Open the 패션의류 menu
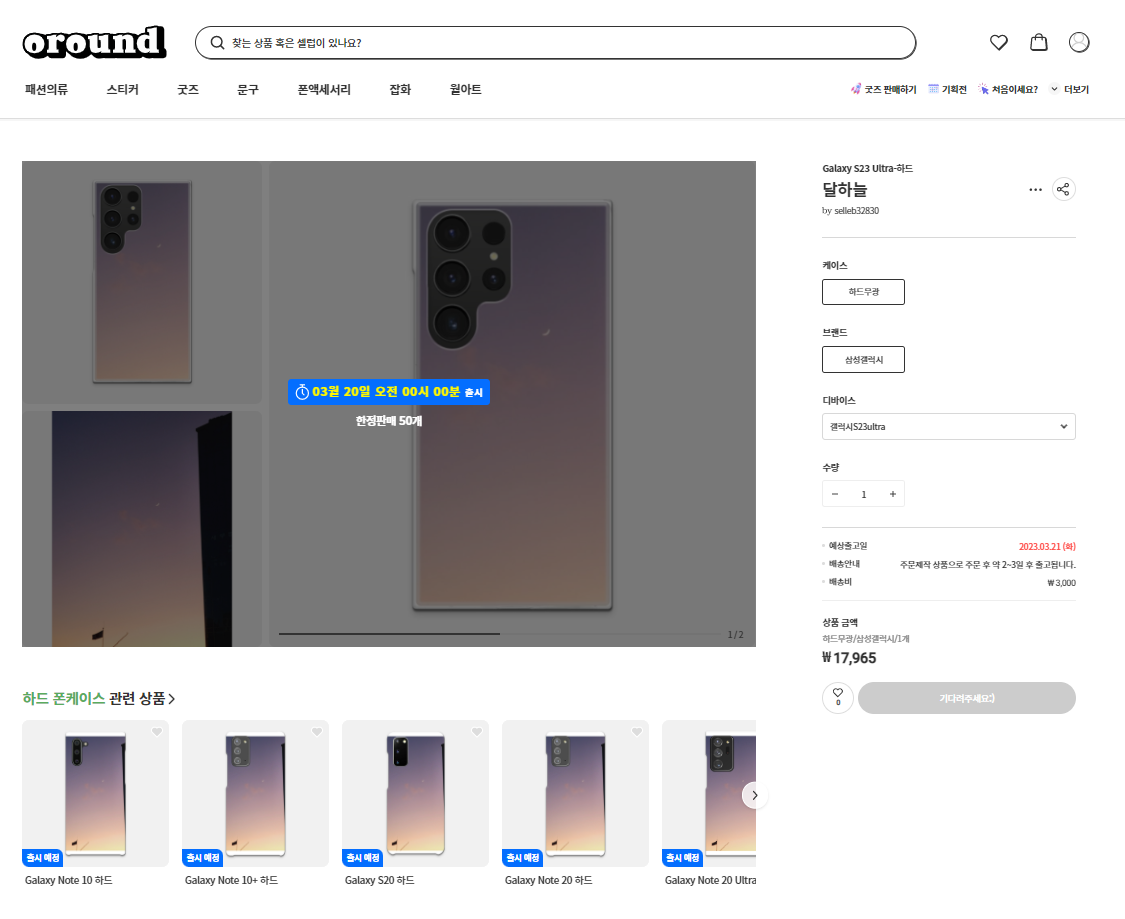Image resolution: width=1125 pixels, height=919 pixels. (46, 89)
